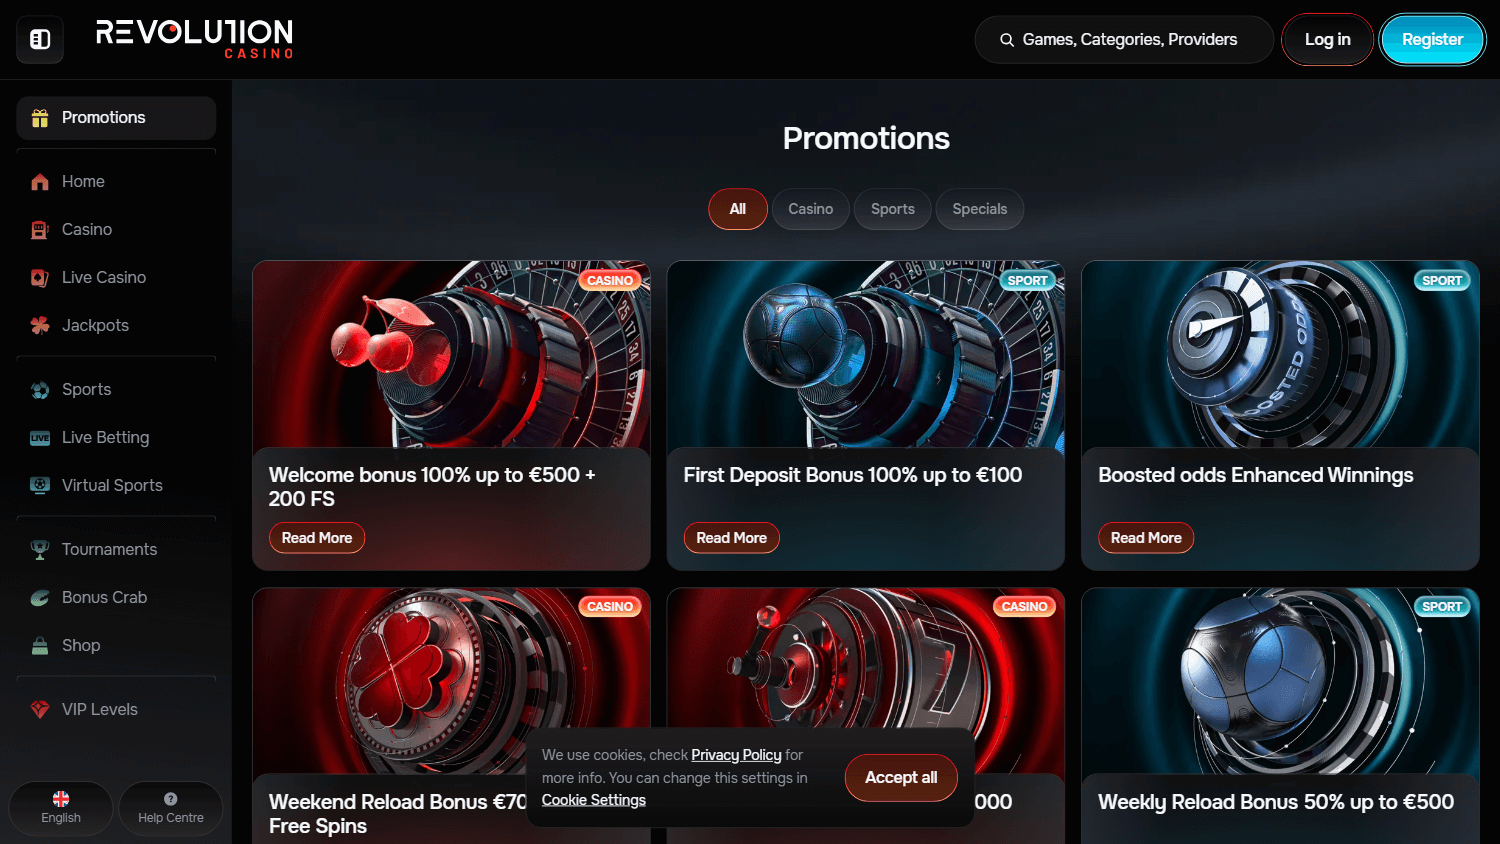This screenshot has height=844, width=1500.
Task: Open the Cookie Settings link
Action: coord(594,800)
